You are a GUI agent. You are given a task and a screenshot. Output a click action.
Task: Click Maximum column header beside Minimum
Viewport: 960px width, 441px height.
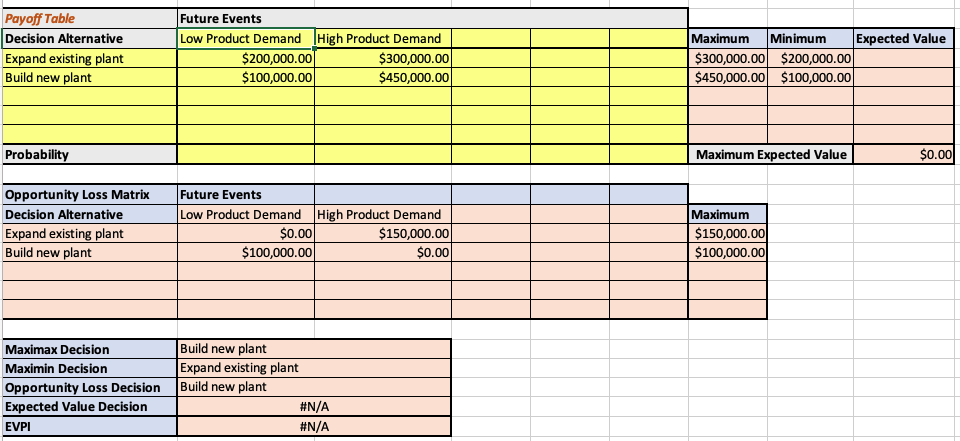[x=728, y=39]
